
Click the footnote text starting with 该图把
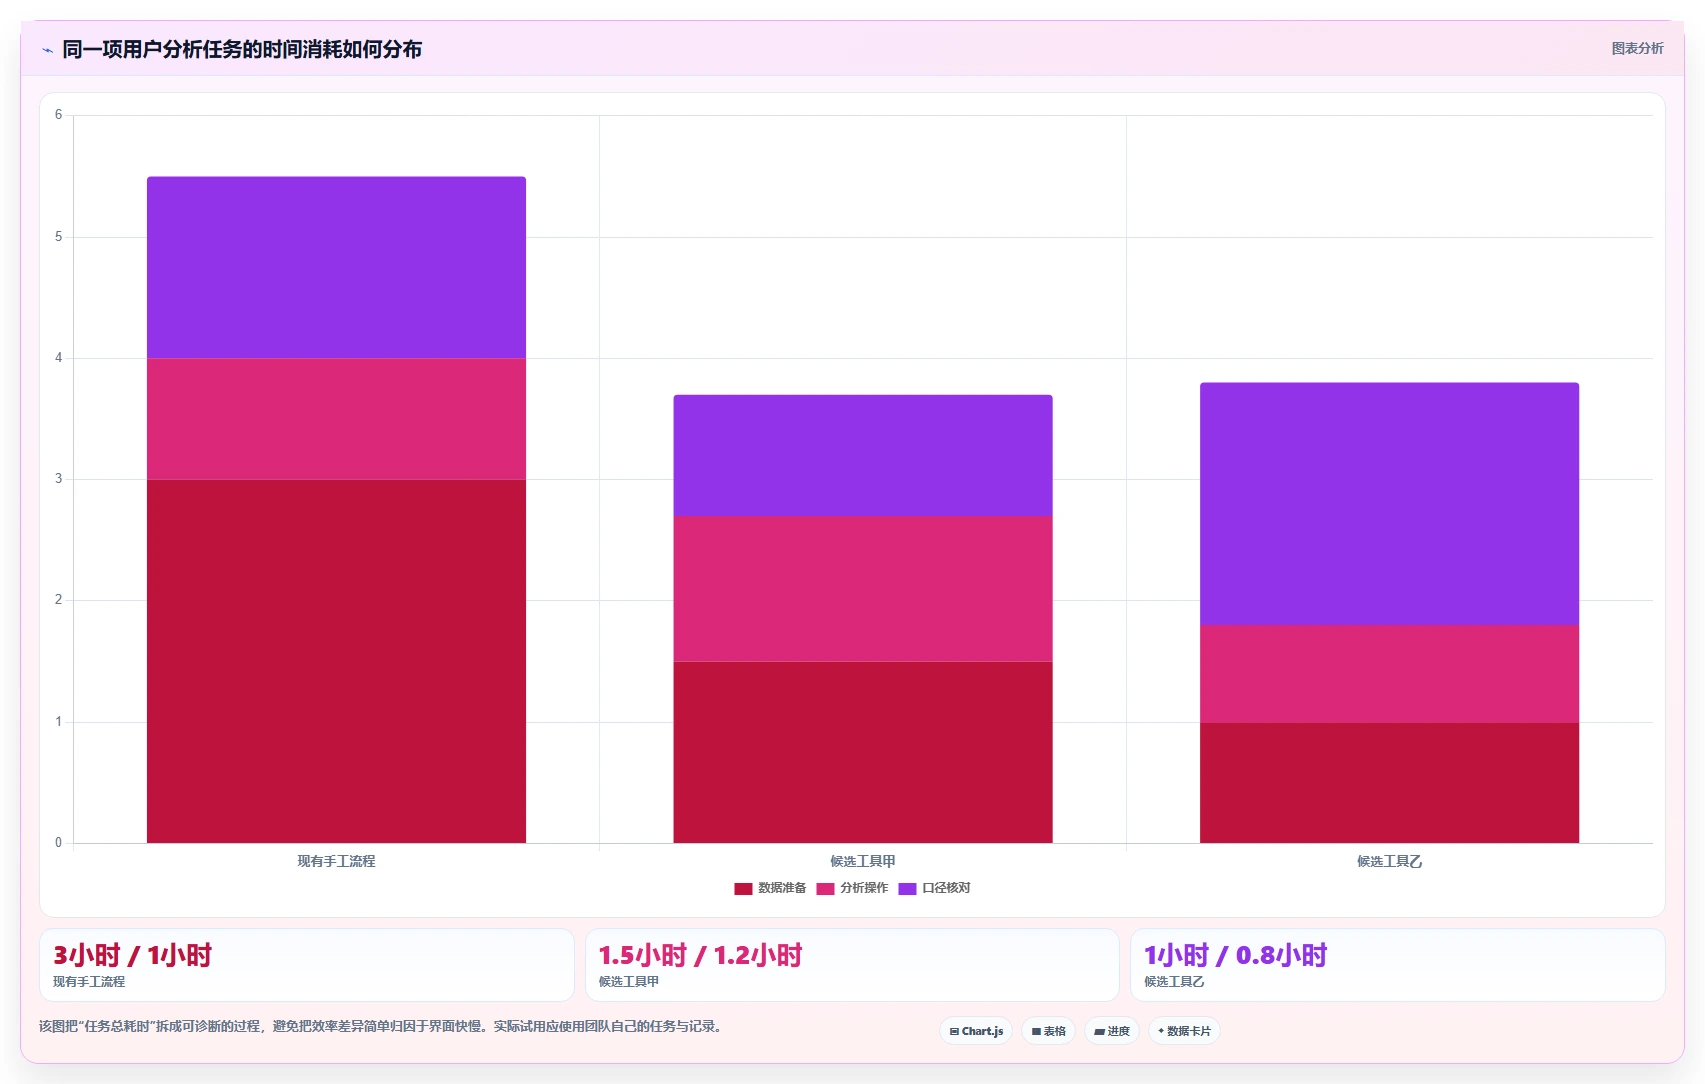tap(380, 1026)
